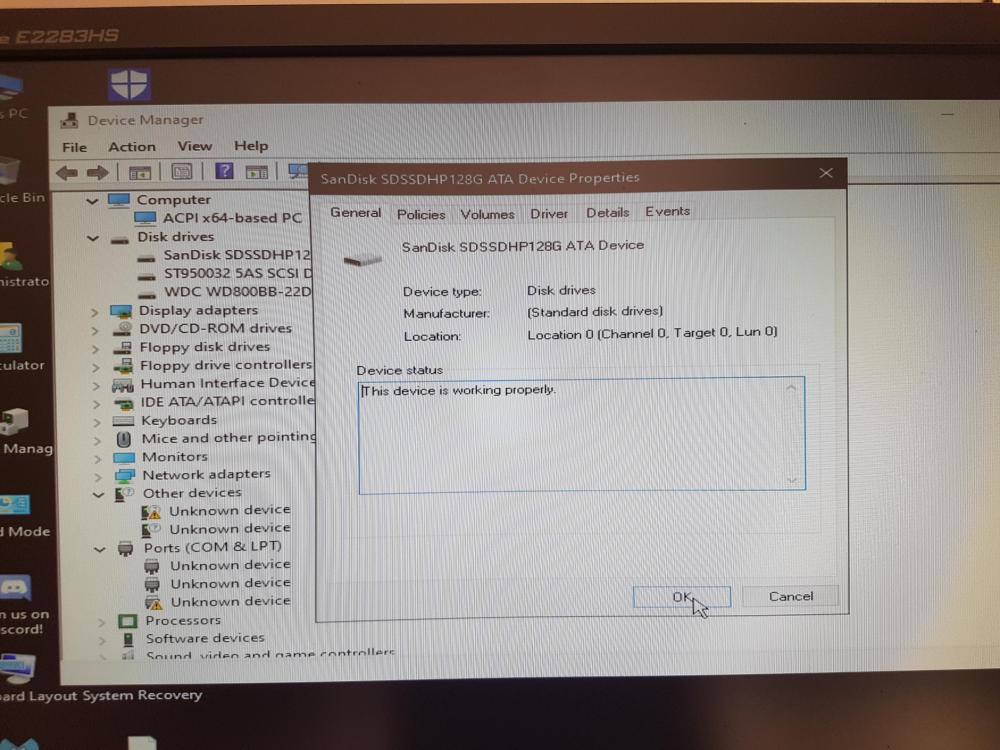Click the Monitors icon

click(124, 458)
